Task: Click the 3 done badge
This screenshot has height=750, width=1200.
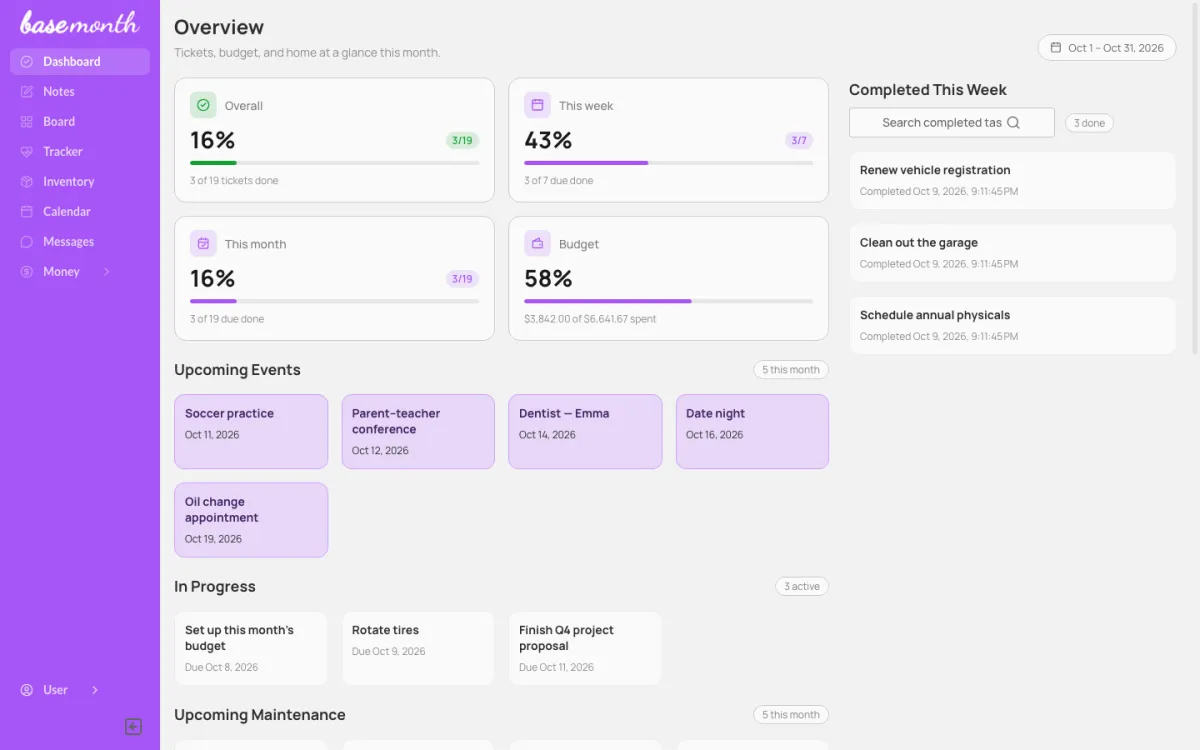Action: click(1089, 123)
